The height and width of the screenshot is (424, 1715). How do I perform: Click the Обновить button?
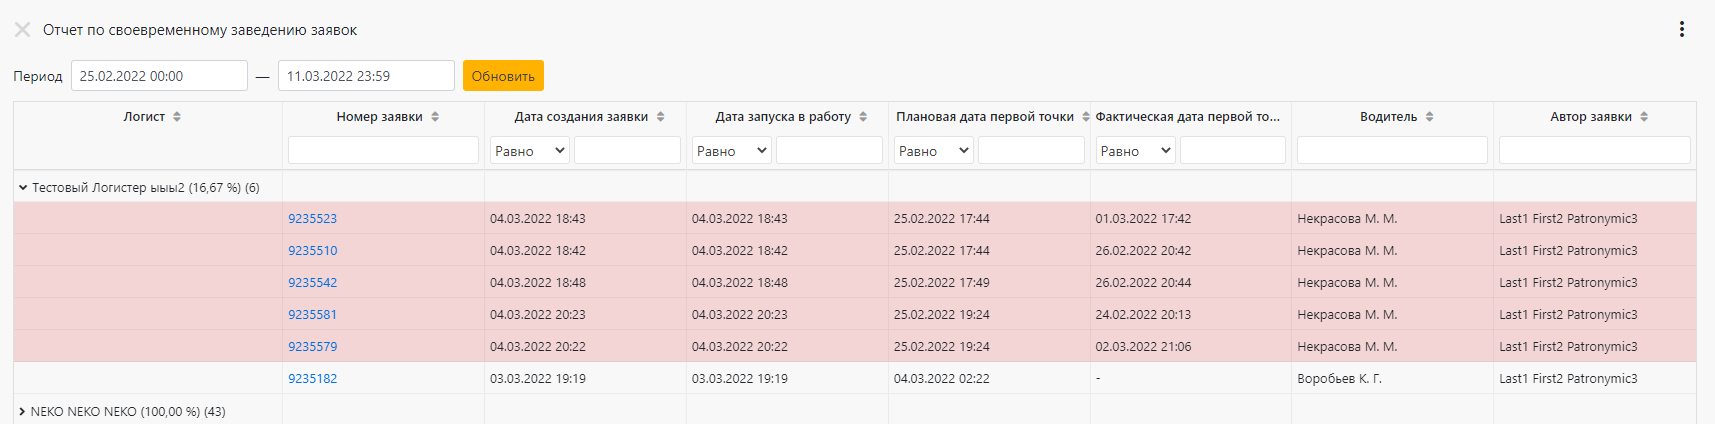(x=503, y=76)
